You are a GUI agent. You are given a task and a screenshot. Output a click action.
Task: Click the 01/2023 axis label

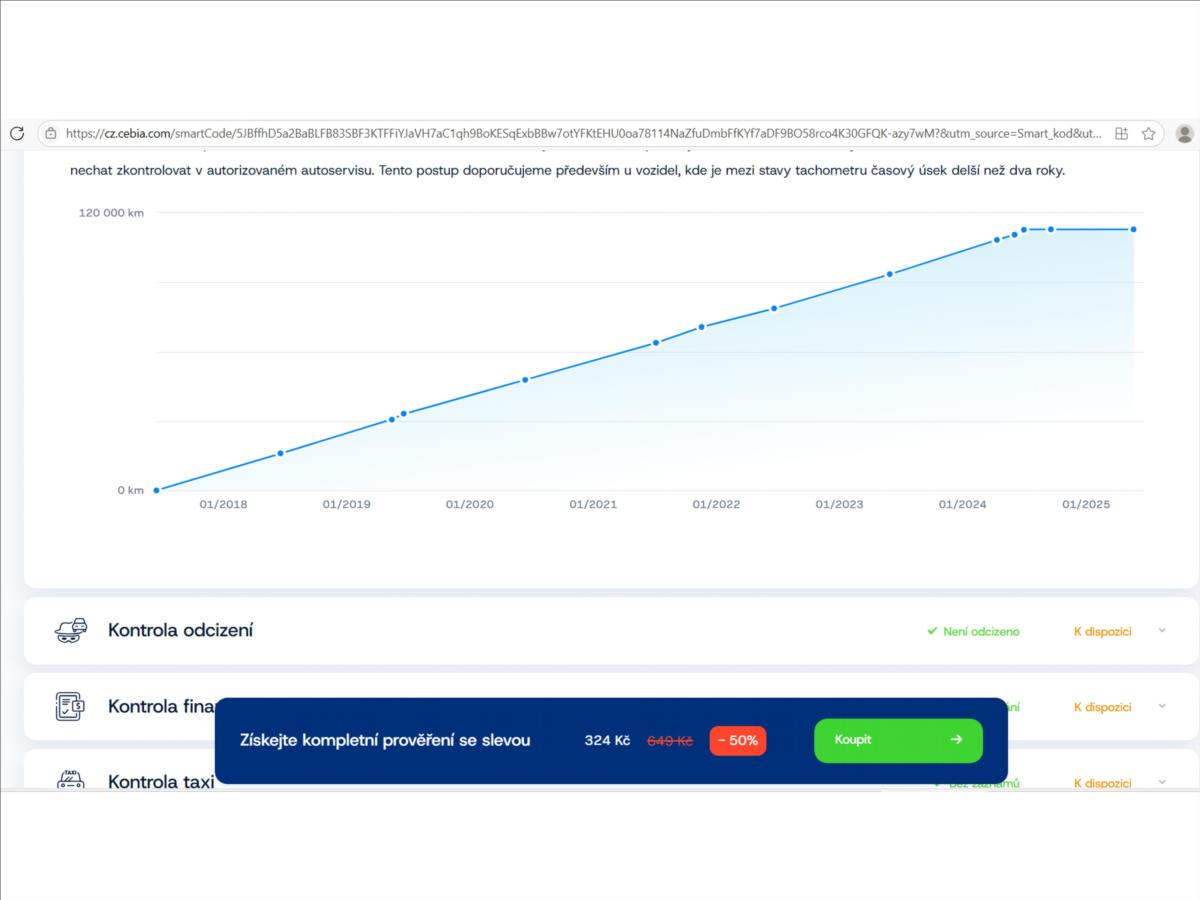839,504
